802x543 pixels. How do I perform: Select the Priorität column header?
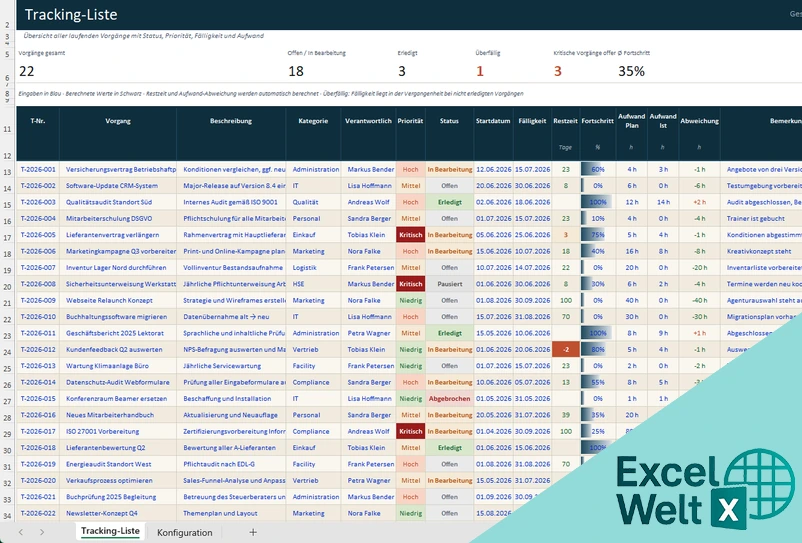pyautogui.click(x=410, y=121)
